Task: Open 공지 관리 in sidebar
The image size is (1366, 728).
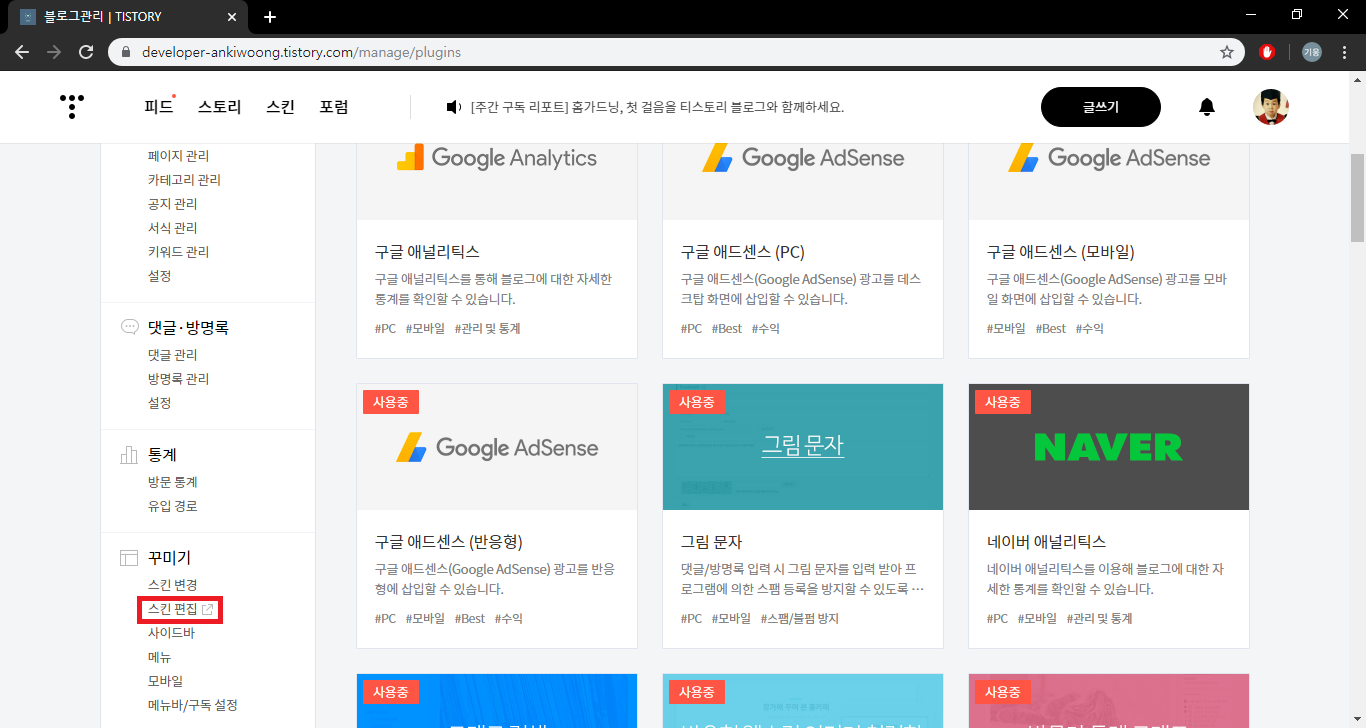Action: point(172,204)
